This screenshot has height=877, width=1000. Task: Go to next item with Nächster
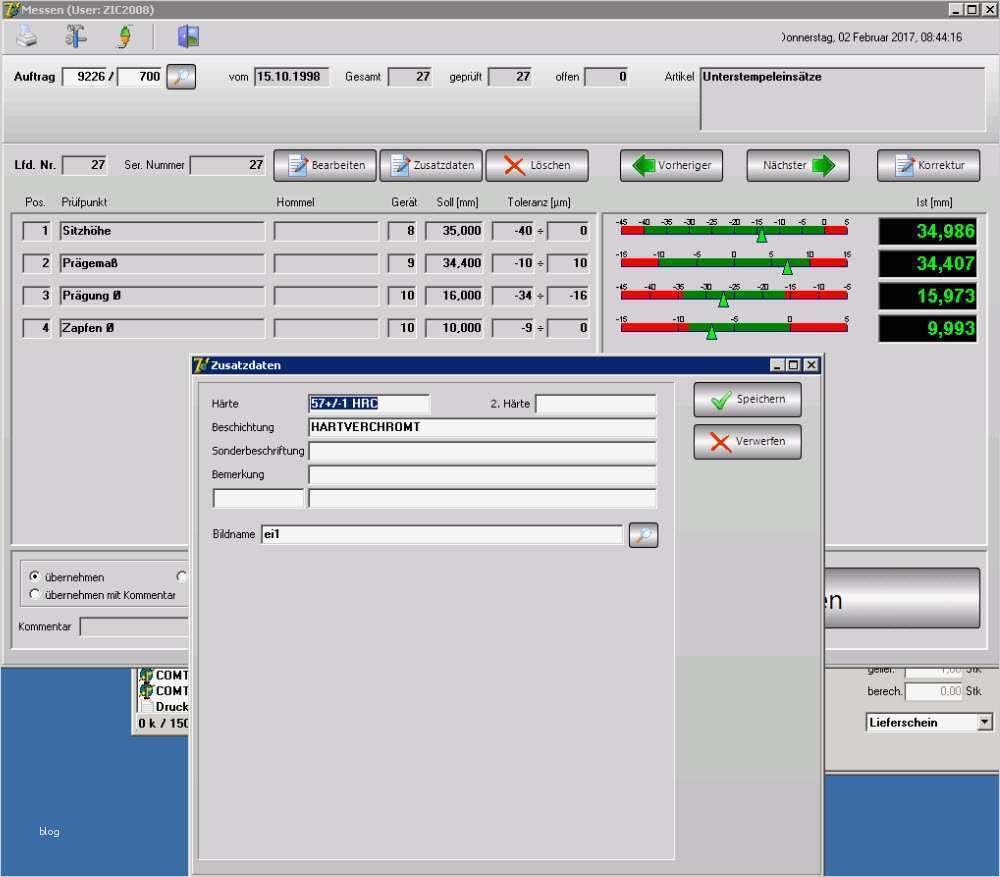798,165
